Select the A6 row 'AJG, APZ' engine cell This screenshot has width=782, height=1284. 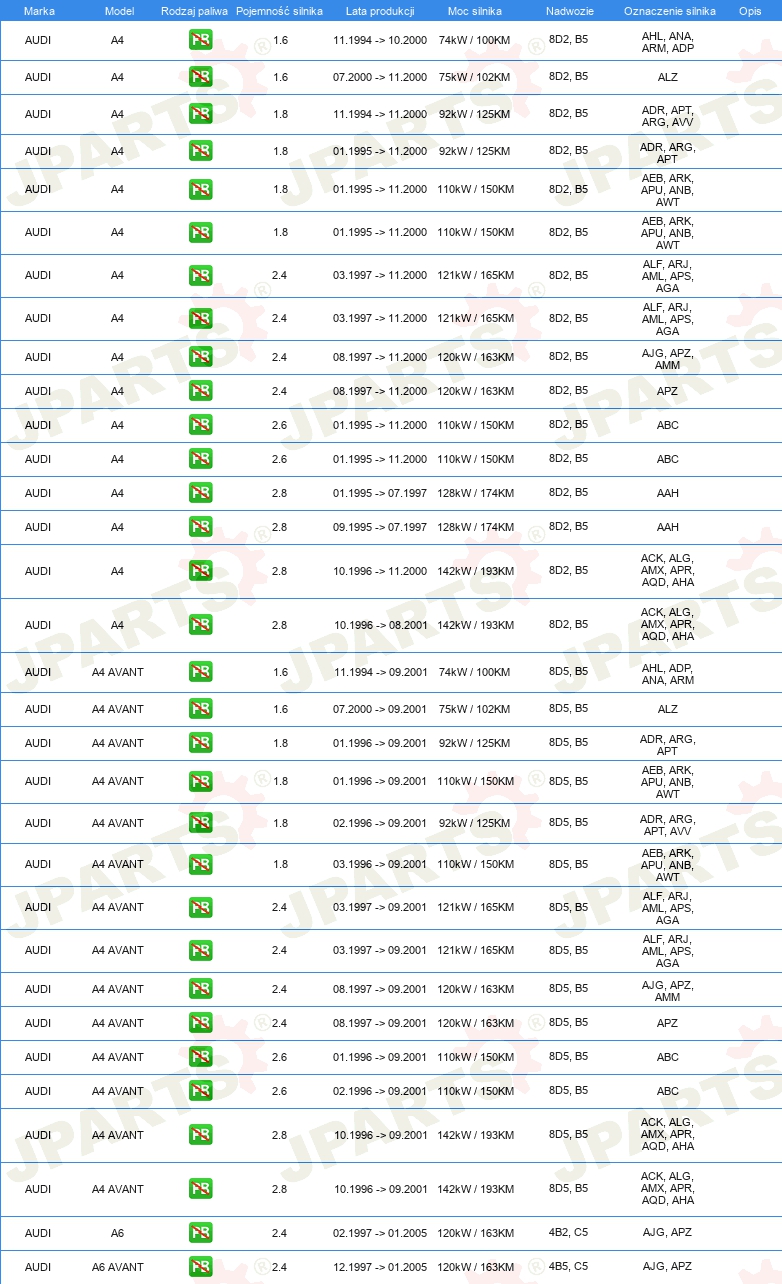point(668,1232)
